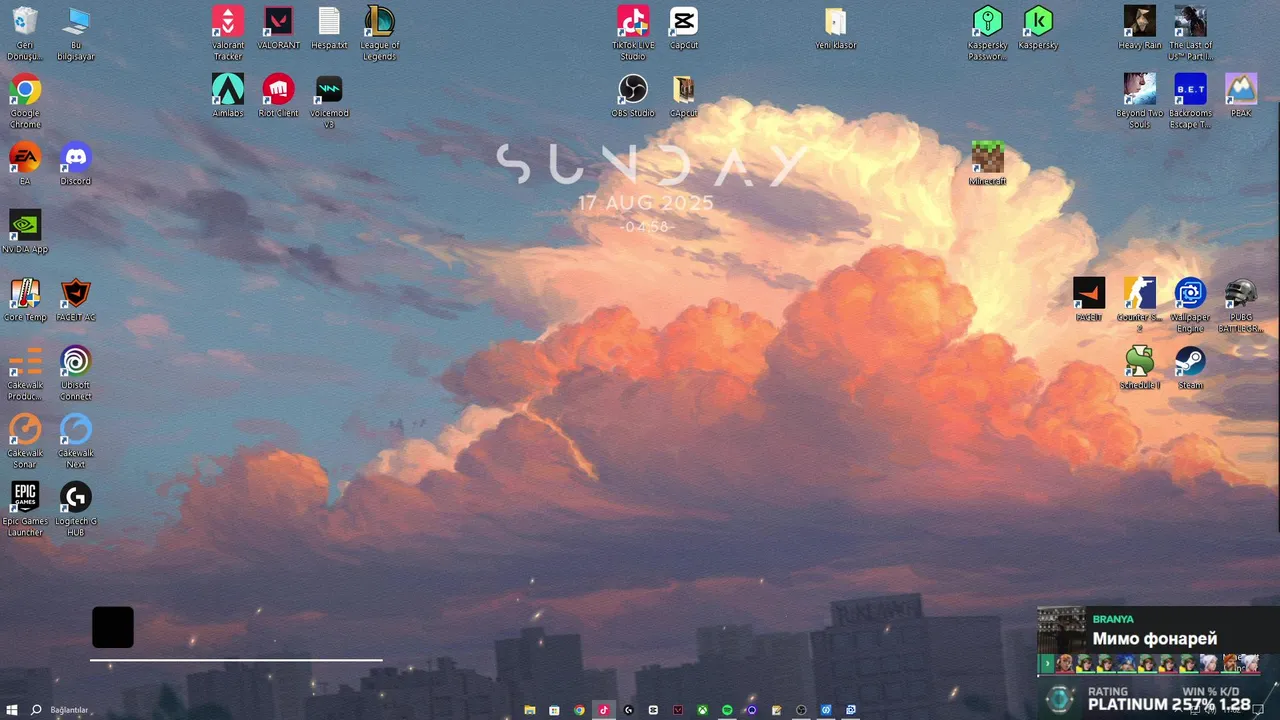Open File Explorer from the taskbar
Screen dimensions: 1280x720
coord(530,710)
